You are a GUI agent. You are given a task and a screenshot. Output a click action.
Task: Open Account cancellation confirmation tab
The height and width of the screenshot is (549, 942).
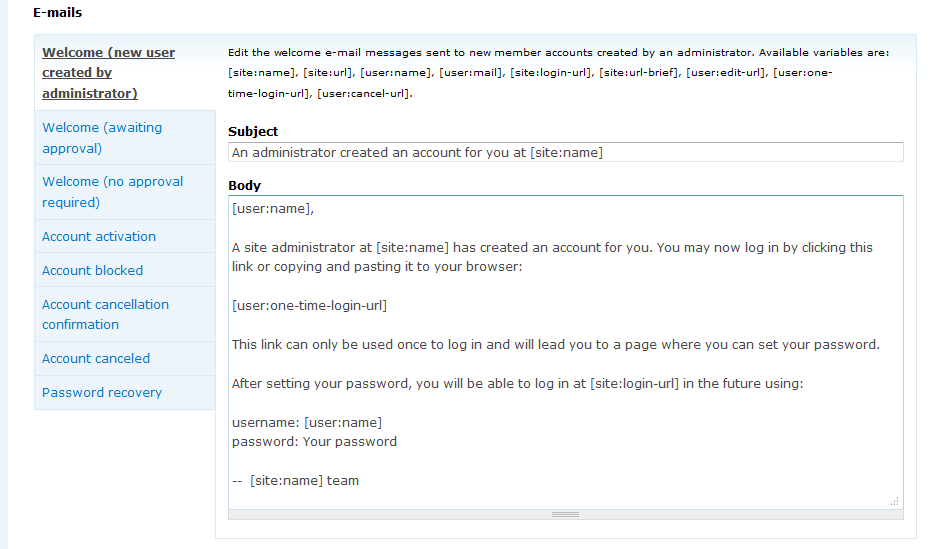click(105, 314)
